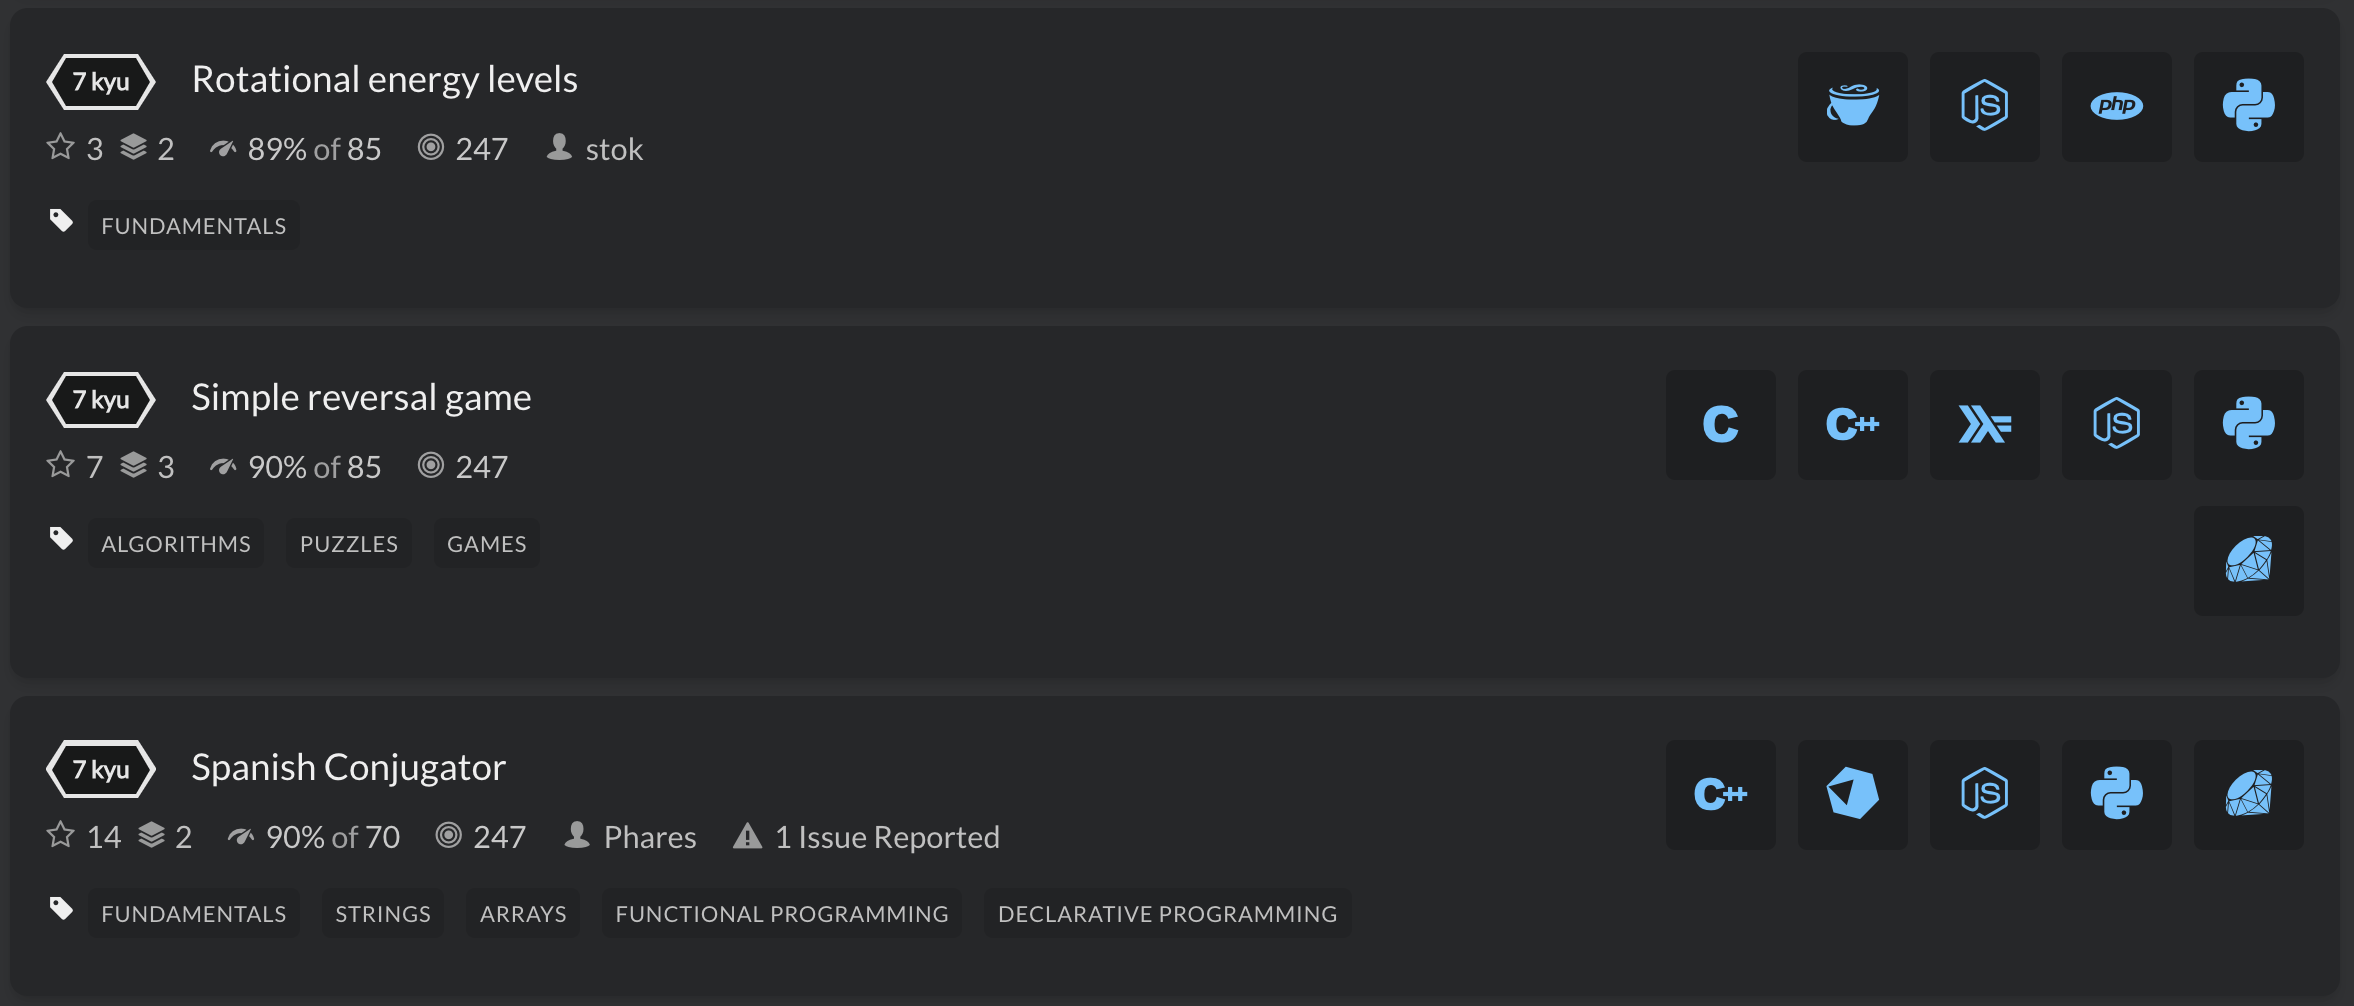Click the Python icon on Rotational energy levels

click(2249, 106)
